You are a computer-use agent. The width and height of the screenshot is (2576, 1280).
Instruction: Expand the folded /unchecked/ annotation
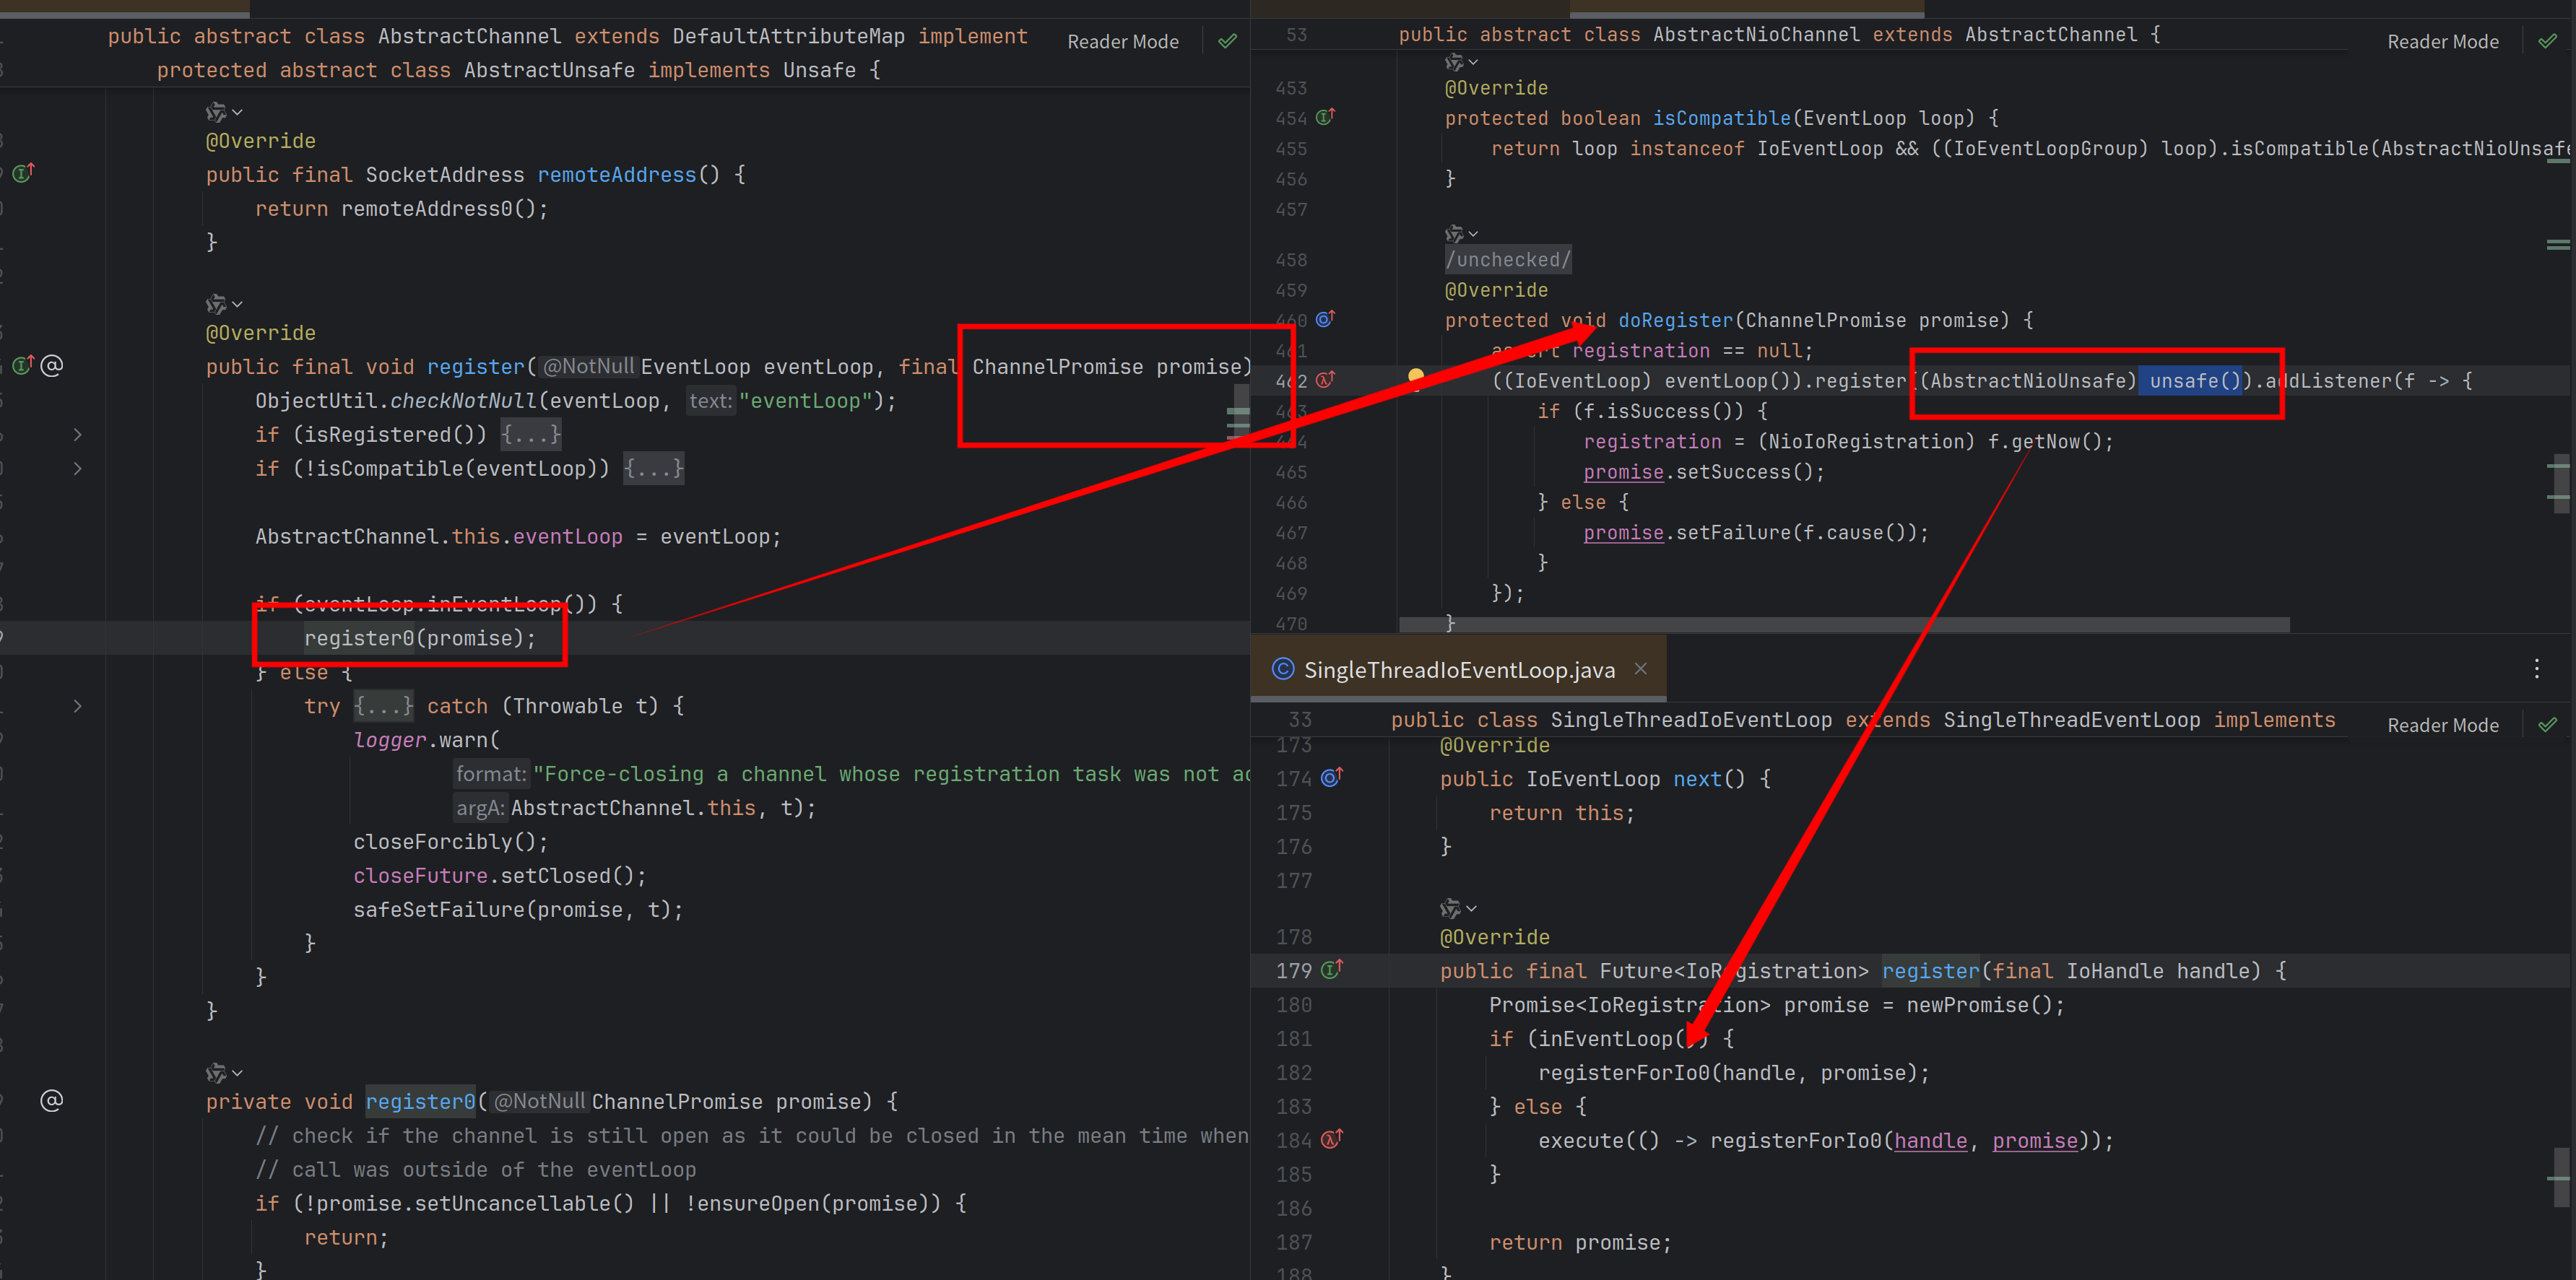[1508, 260]
